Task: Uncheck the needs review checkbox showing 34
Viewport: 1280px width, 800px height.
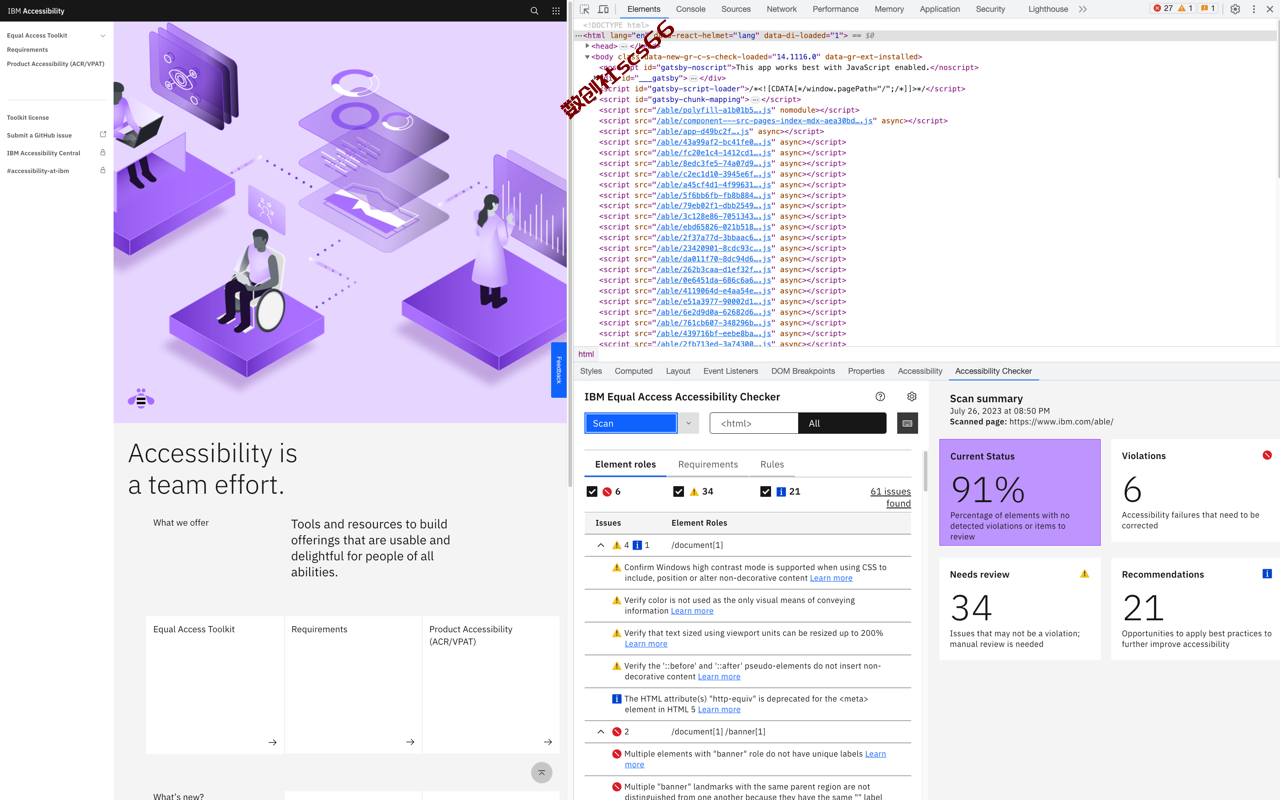Action: 679,492
